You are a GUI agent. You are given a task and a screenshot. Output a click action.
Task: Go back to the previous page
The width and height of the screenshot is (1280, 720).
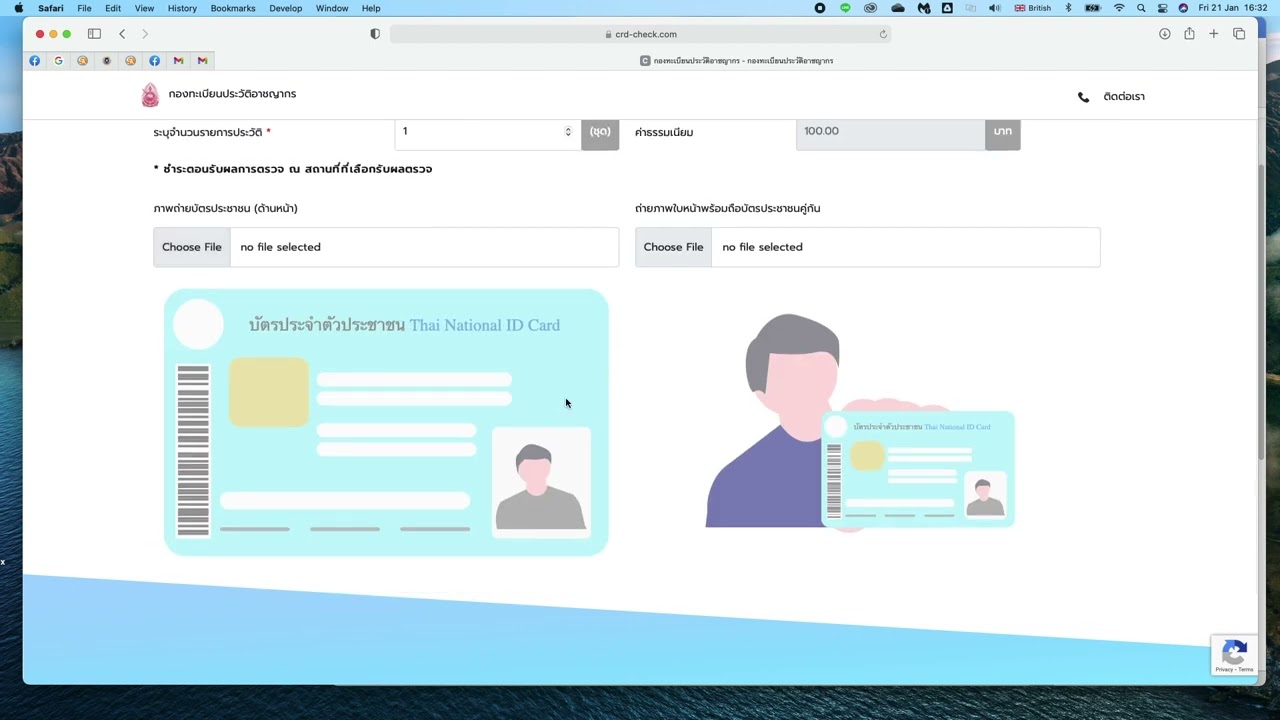(122, 34)
